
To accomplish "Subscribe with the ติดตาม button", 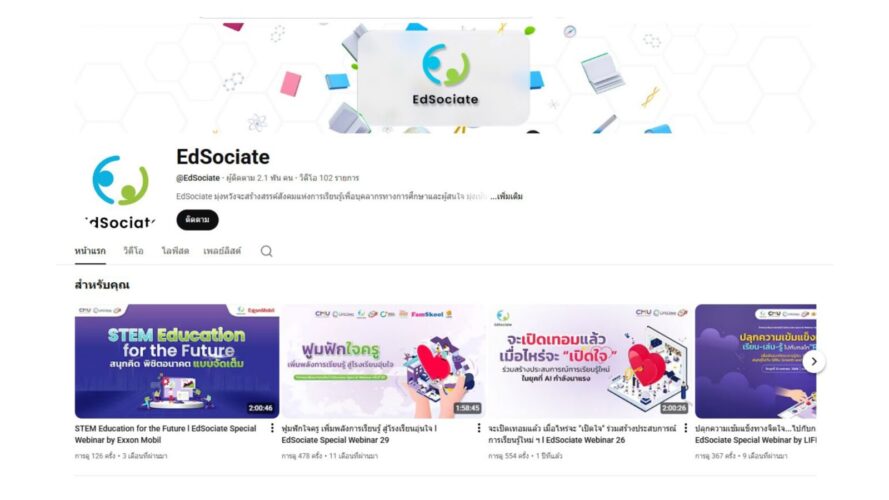I will [197, 220].
